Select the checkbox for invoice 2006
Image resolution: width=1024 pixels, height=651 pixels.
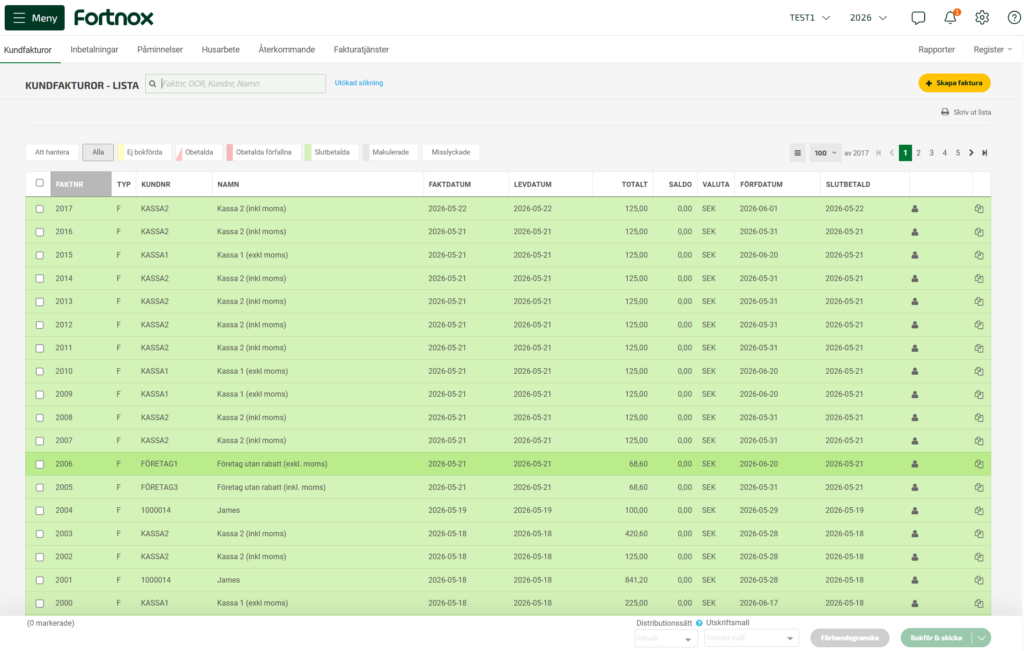coord(40,464)
